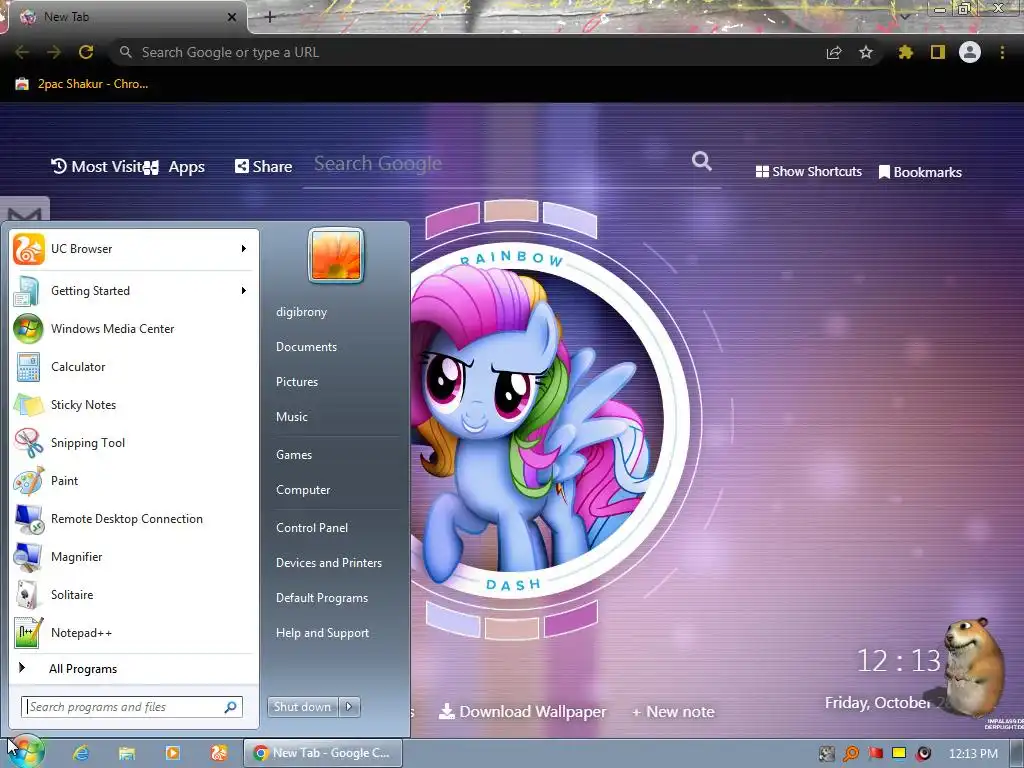1024x768 pixels.
Task: Open a new Chrome tab with plus
Action: point(270,17)
